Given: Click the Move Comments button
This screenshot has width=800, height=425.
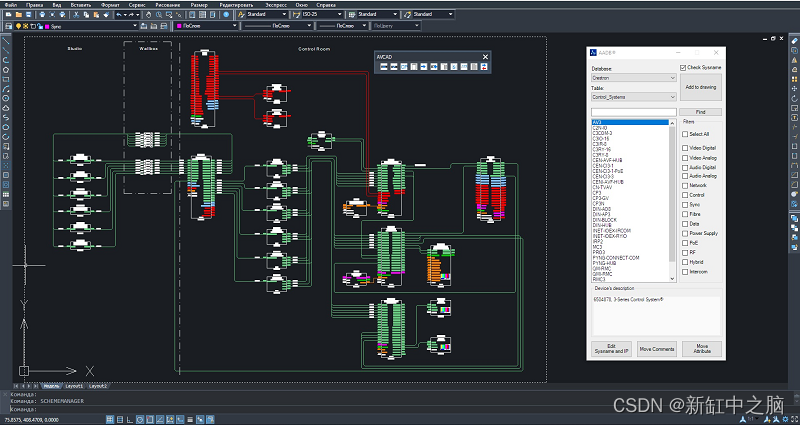Looking at the screenshot, I should pyautogui.click(x=657, y=349).
